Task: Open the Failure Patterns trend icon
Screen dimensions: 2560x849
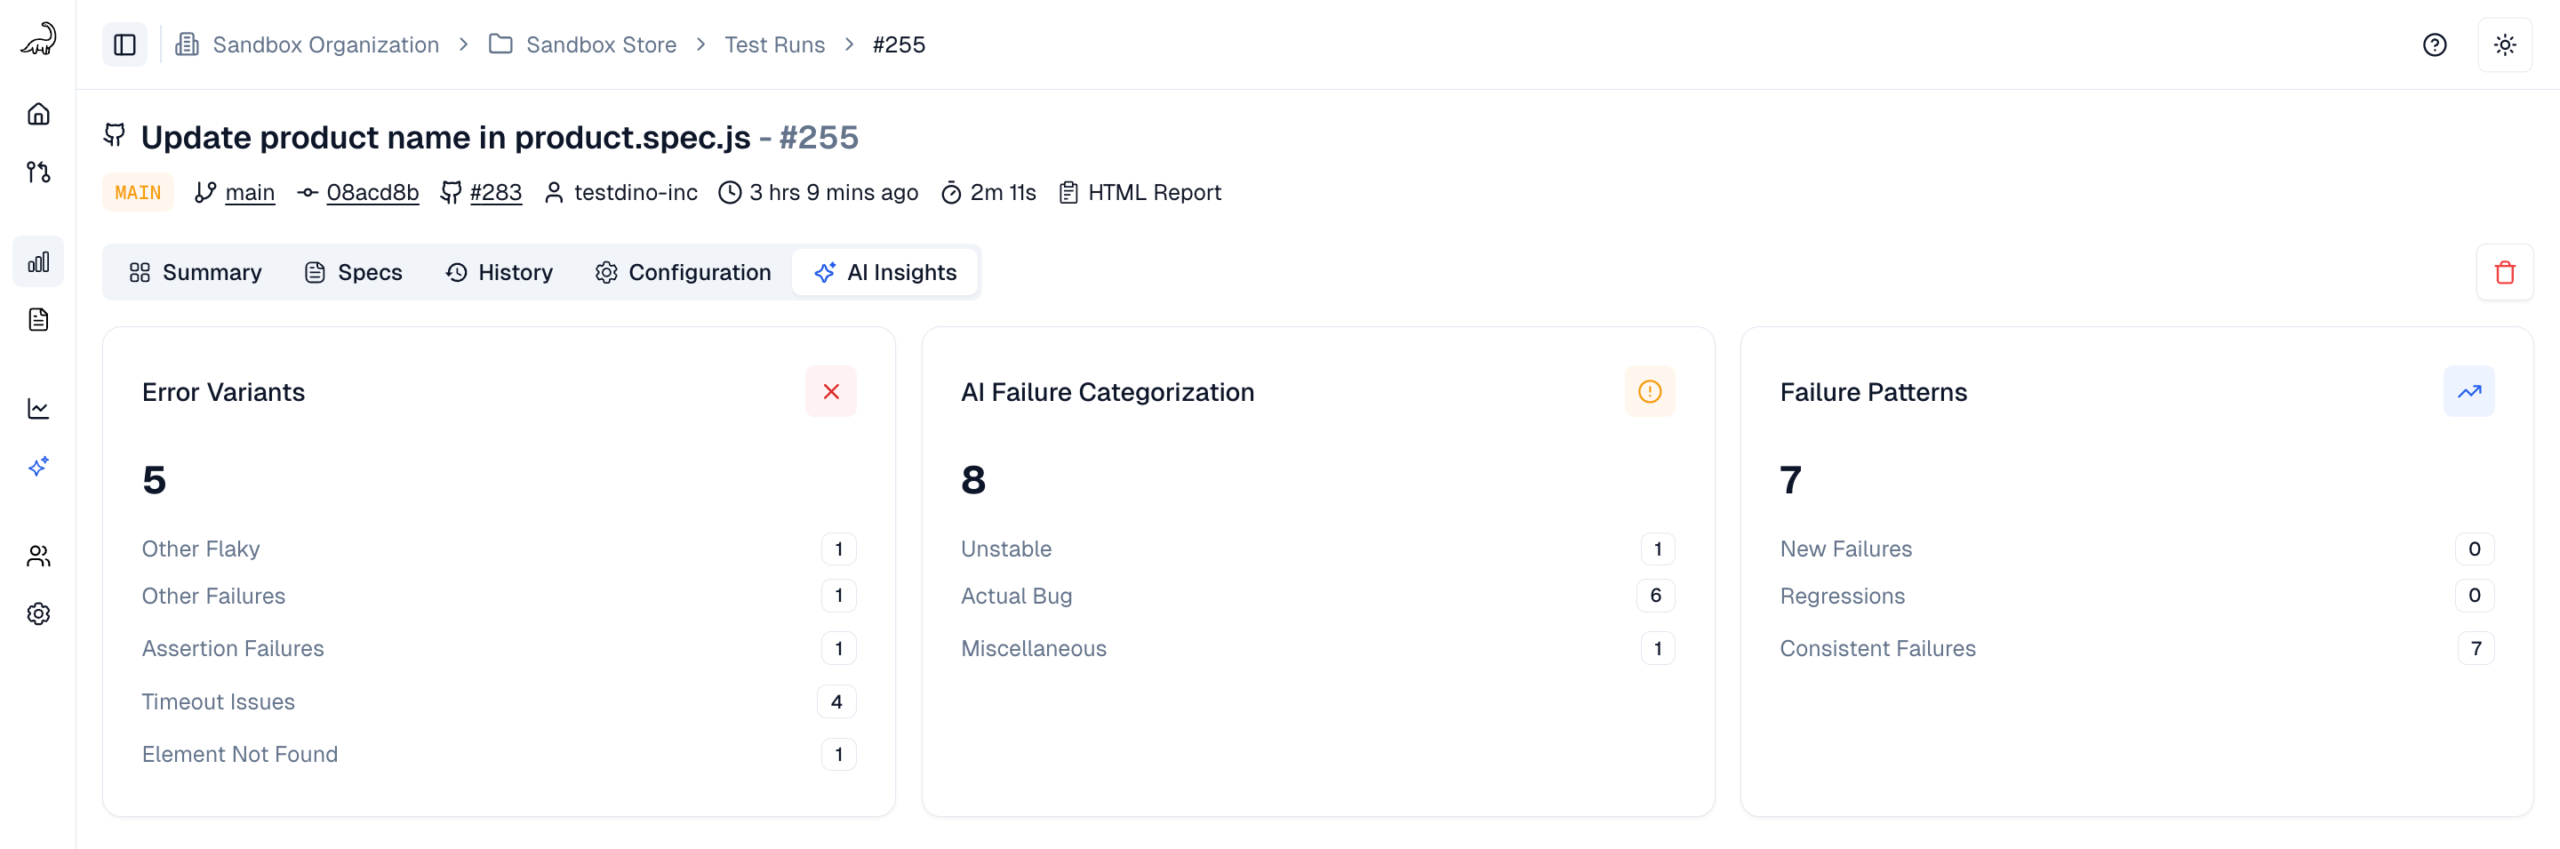Action: click(2468, 391)
